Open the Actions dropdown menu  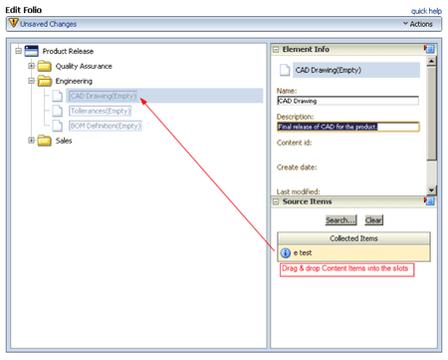tap(418, 24)
